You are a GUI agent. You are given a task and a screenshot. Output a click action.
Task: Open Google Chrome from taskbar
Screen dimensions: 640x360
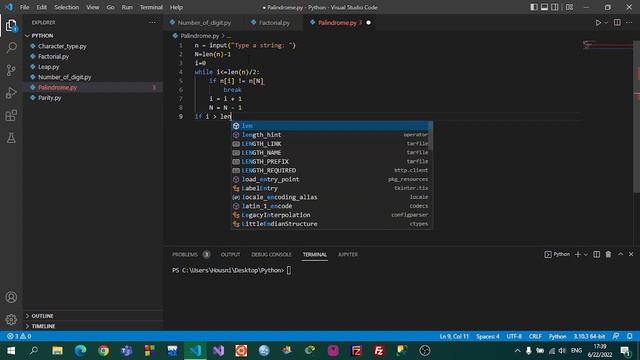103,351
